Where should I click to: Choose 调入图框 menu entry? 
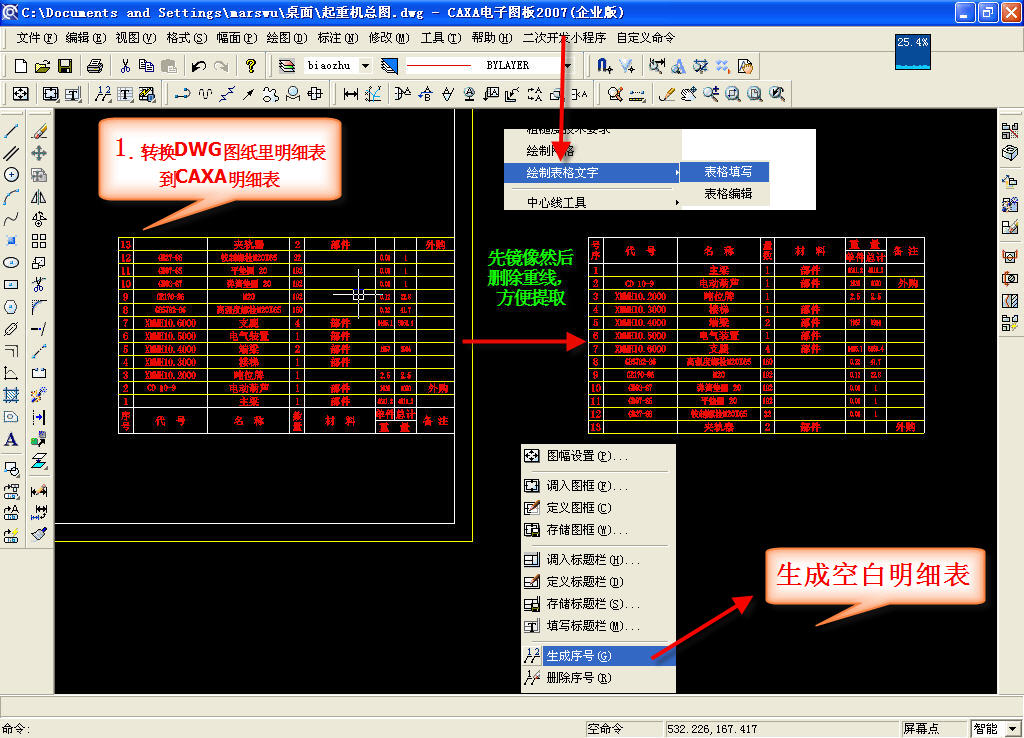pyautogui.click(x=598, y=486)
